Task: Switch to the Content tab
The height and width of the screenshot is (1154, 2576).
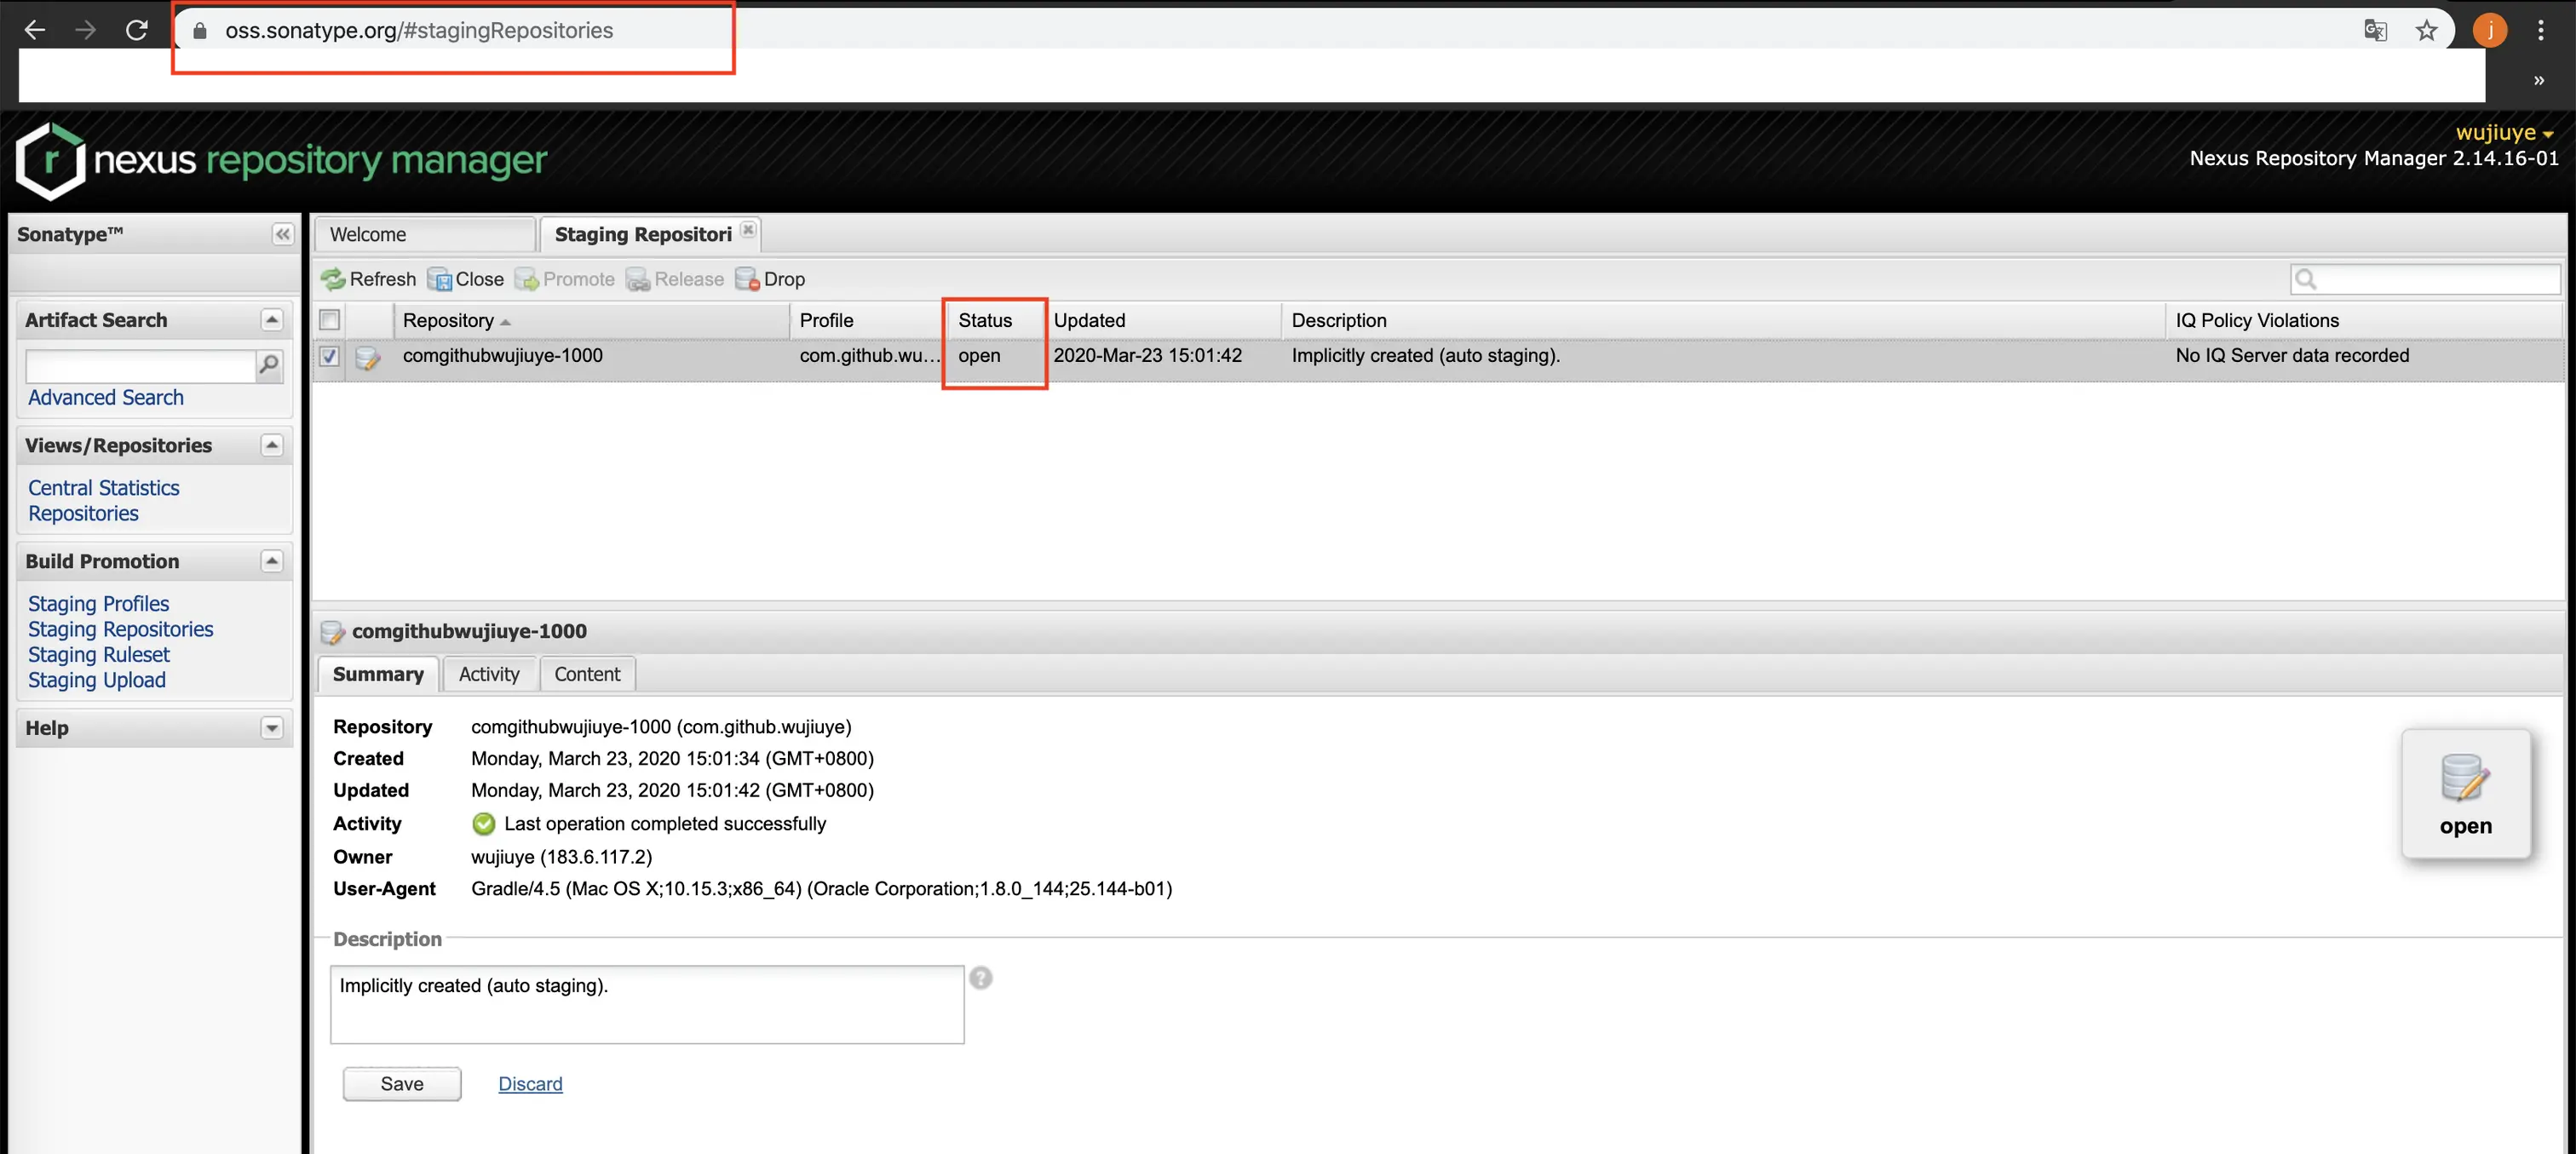Action: click(x=587, y=674)
